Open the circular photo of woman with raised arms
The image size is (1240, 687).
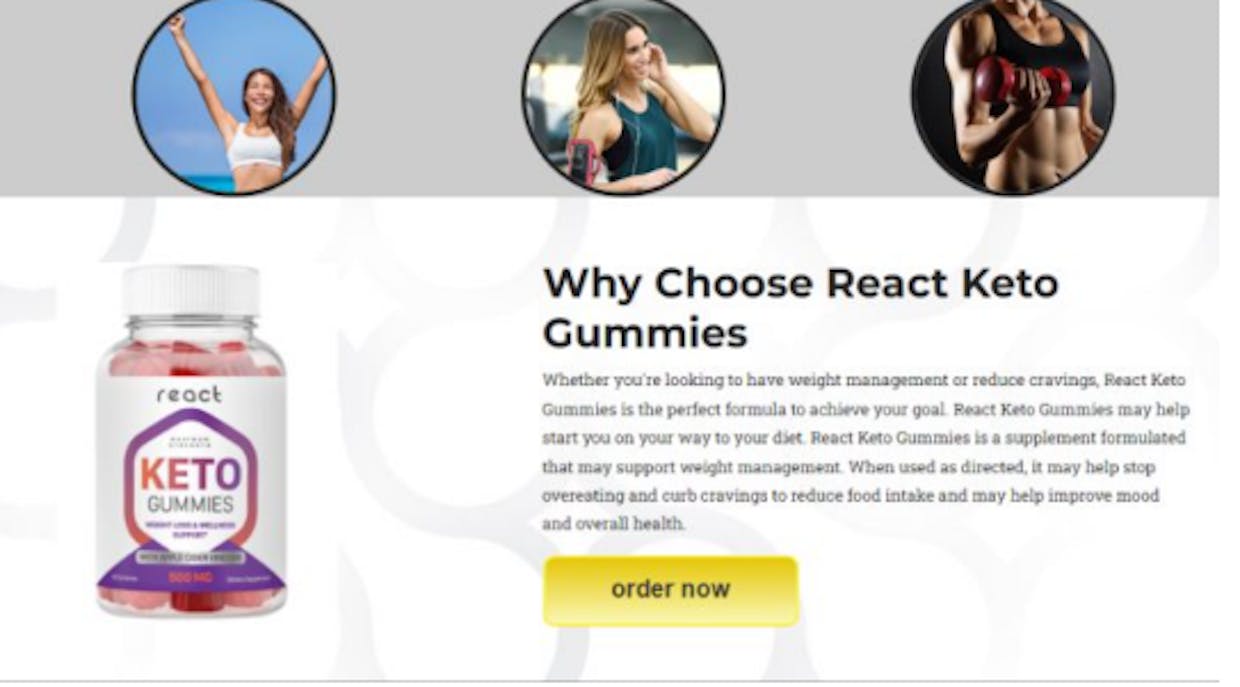click(234, 97)
